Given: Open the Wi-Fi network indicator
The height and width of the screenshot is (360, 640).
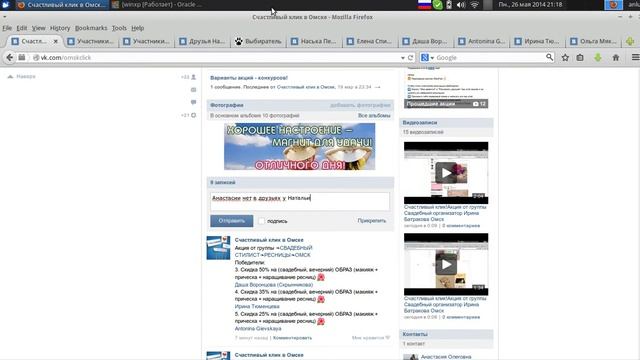Looking at the screenshot, I should pos(474,5).
